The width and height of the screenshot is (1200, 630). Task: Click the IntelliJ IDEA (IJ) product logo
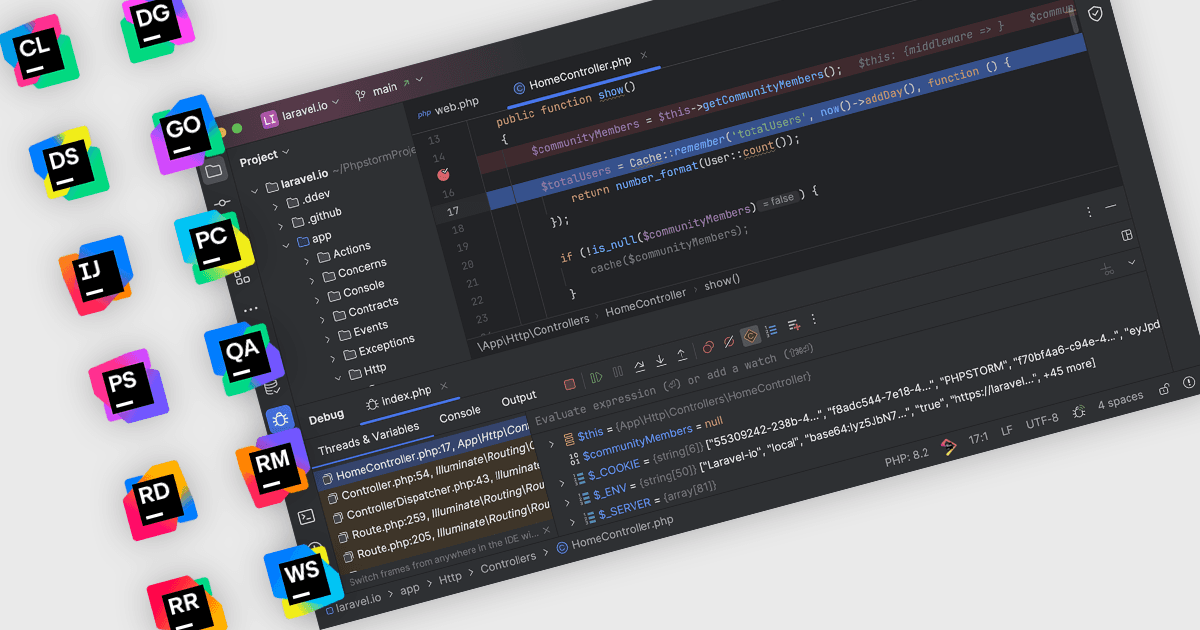(97, 273)
